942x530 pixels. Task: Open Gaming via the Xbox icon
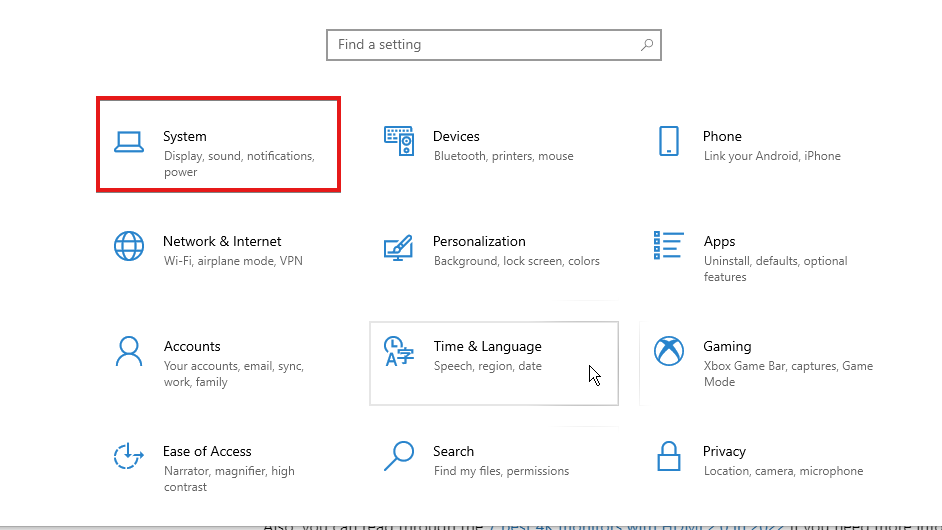point(669,351)
